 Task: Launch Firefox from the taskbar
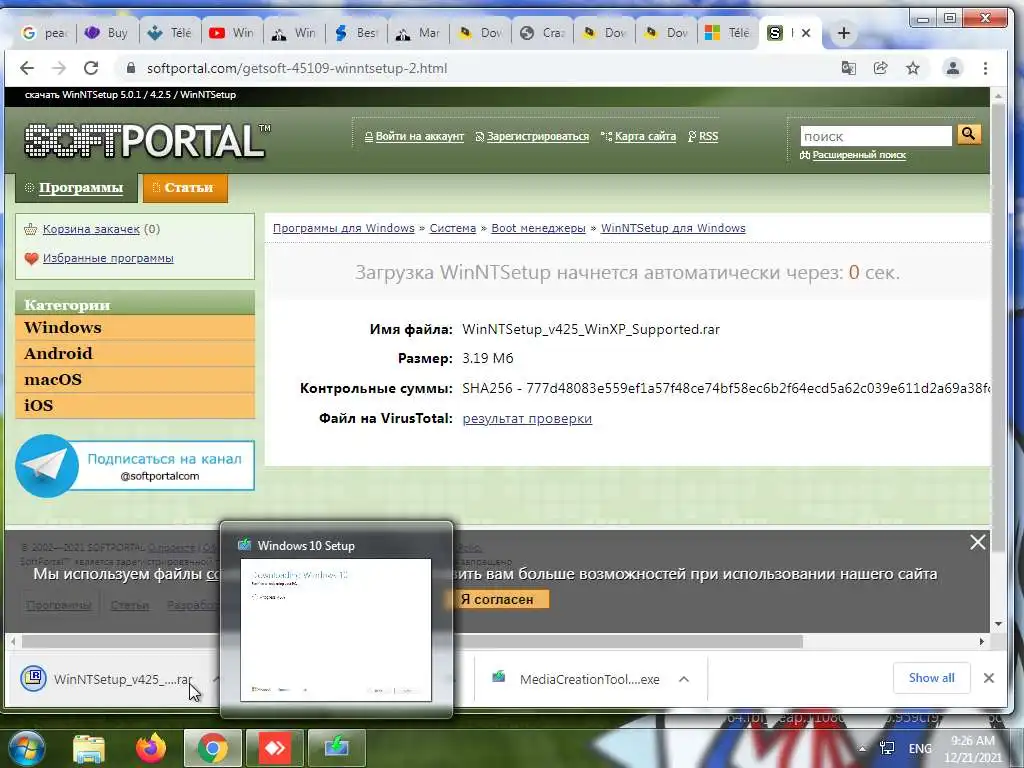click(x=151, y=748)
